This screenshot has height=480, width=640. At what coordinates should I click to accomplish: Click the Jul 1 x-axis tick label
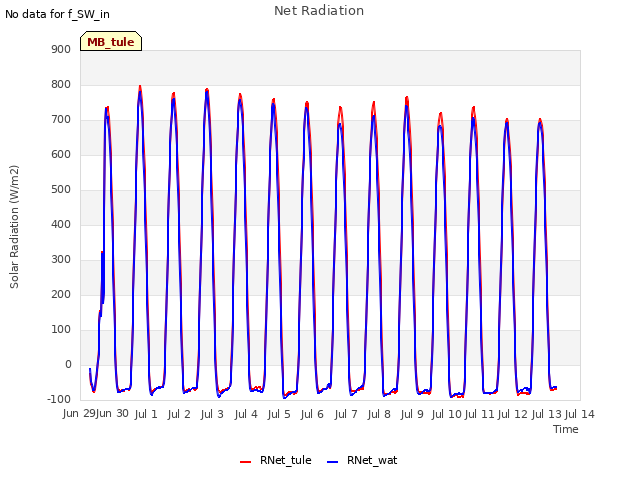[x=146, y=414]
